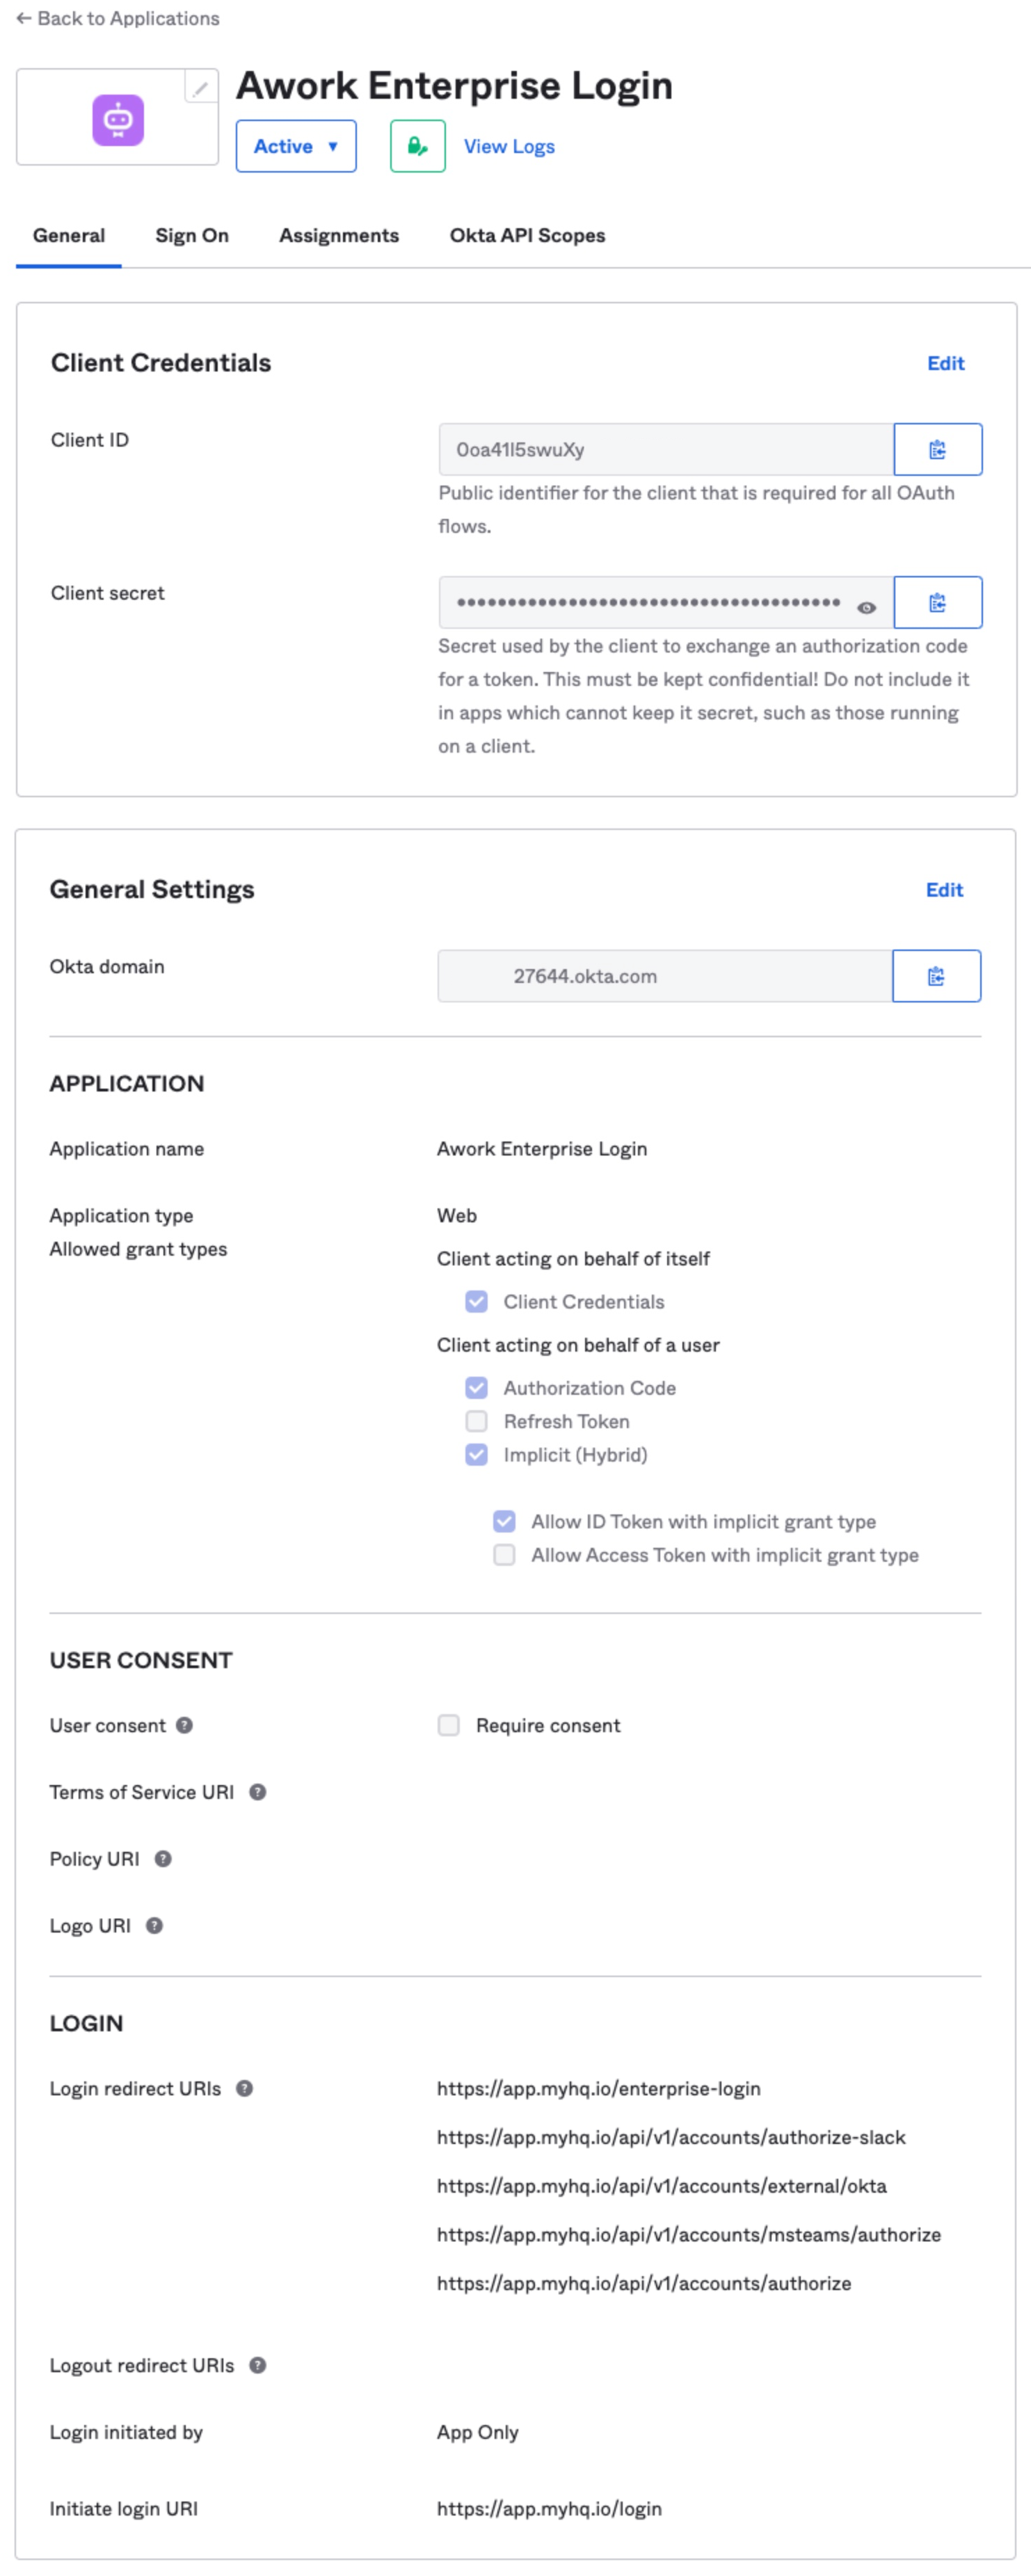Copy the Okta domain to clipboard
The width and height of the screenshot is (1031, 2576).
(936, 976)
